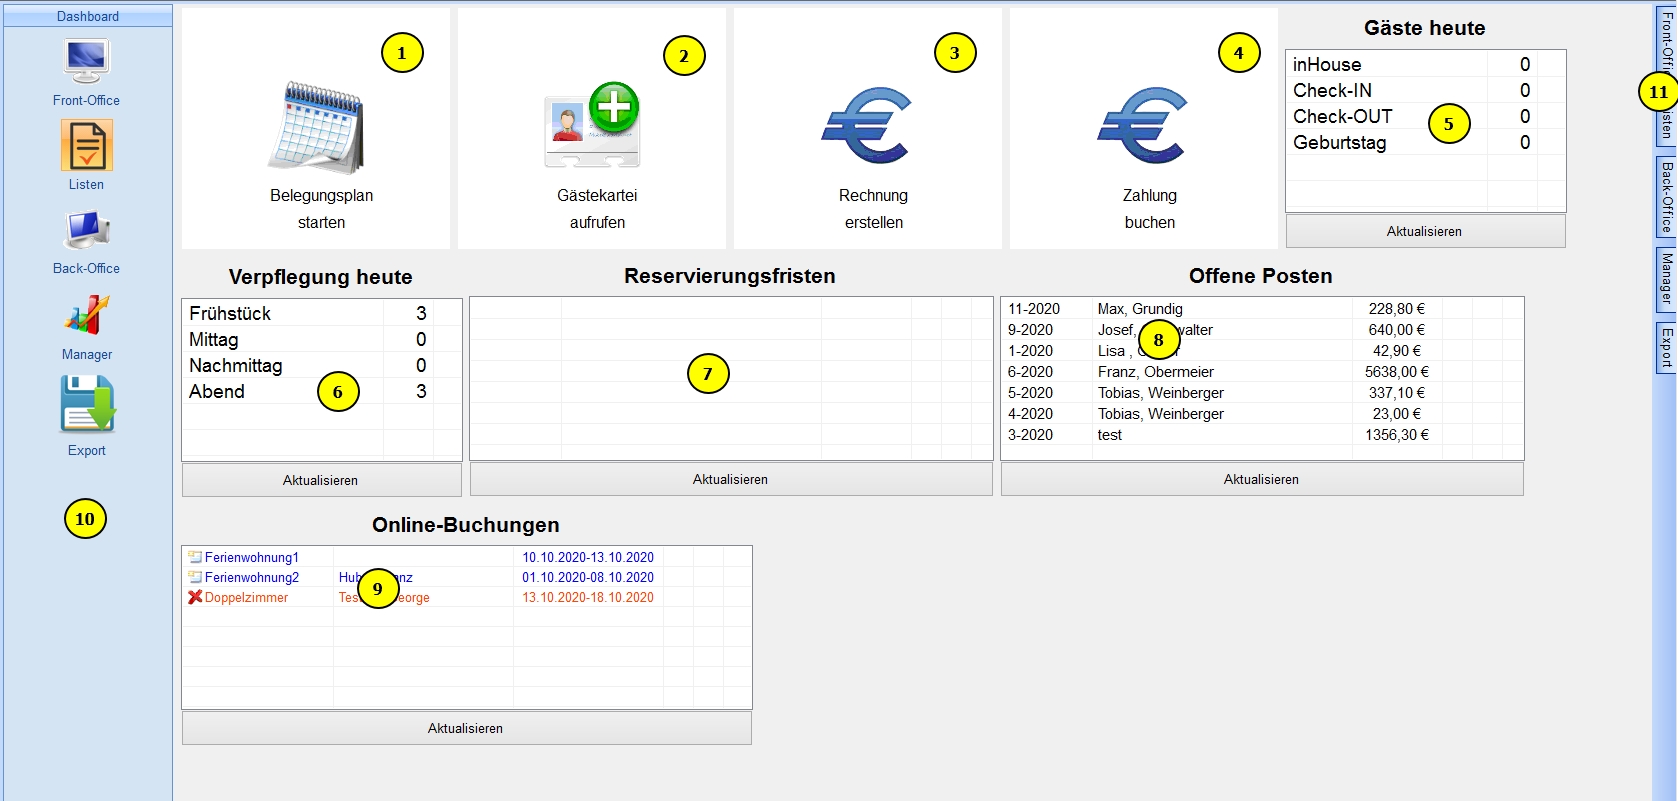
Task: Switch to the Back-Office vertical tab
Action: [1666, 197]
